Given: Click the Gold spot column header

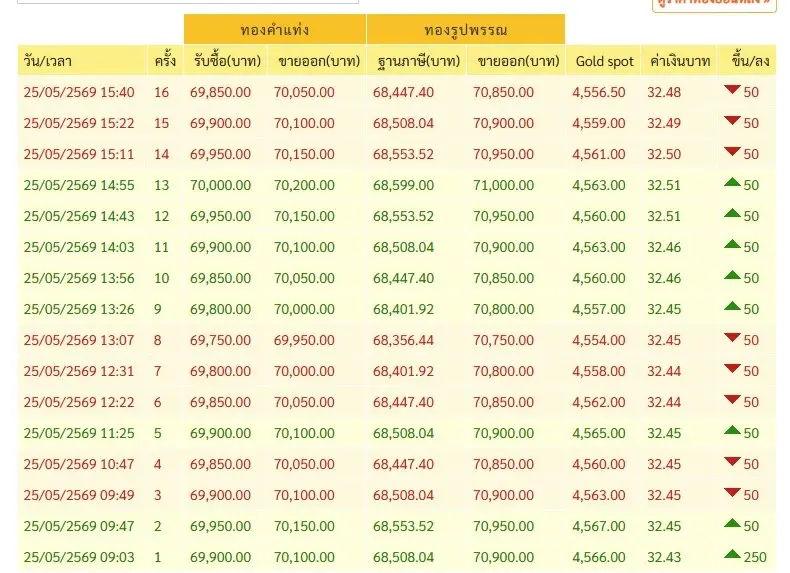Looking at the screenshot, I should click(604, 61).
